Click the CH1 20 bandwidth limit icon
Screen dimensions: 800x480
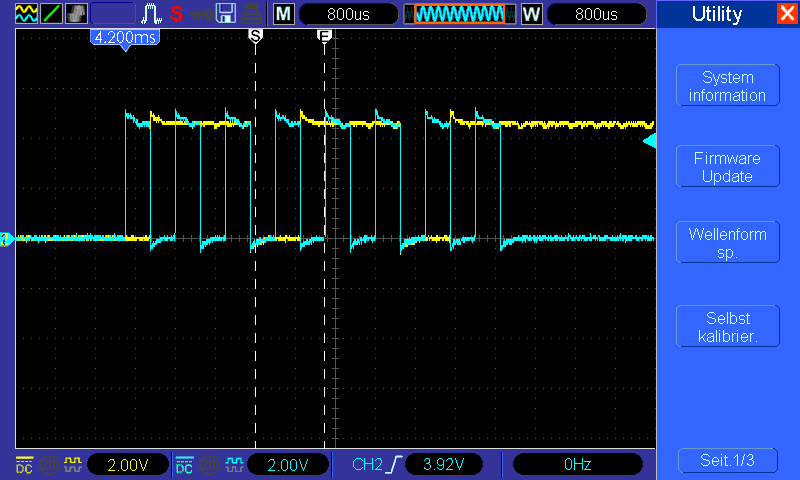pos(49,464)
